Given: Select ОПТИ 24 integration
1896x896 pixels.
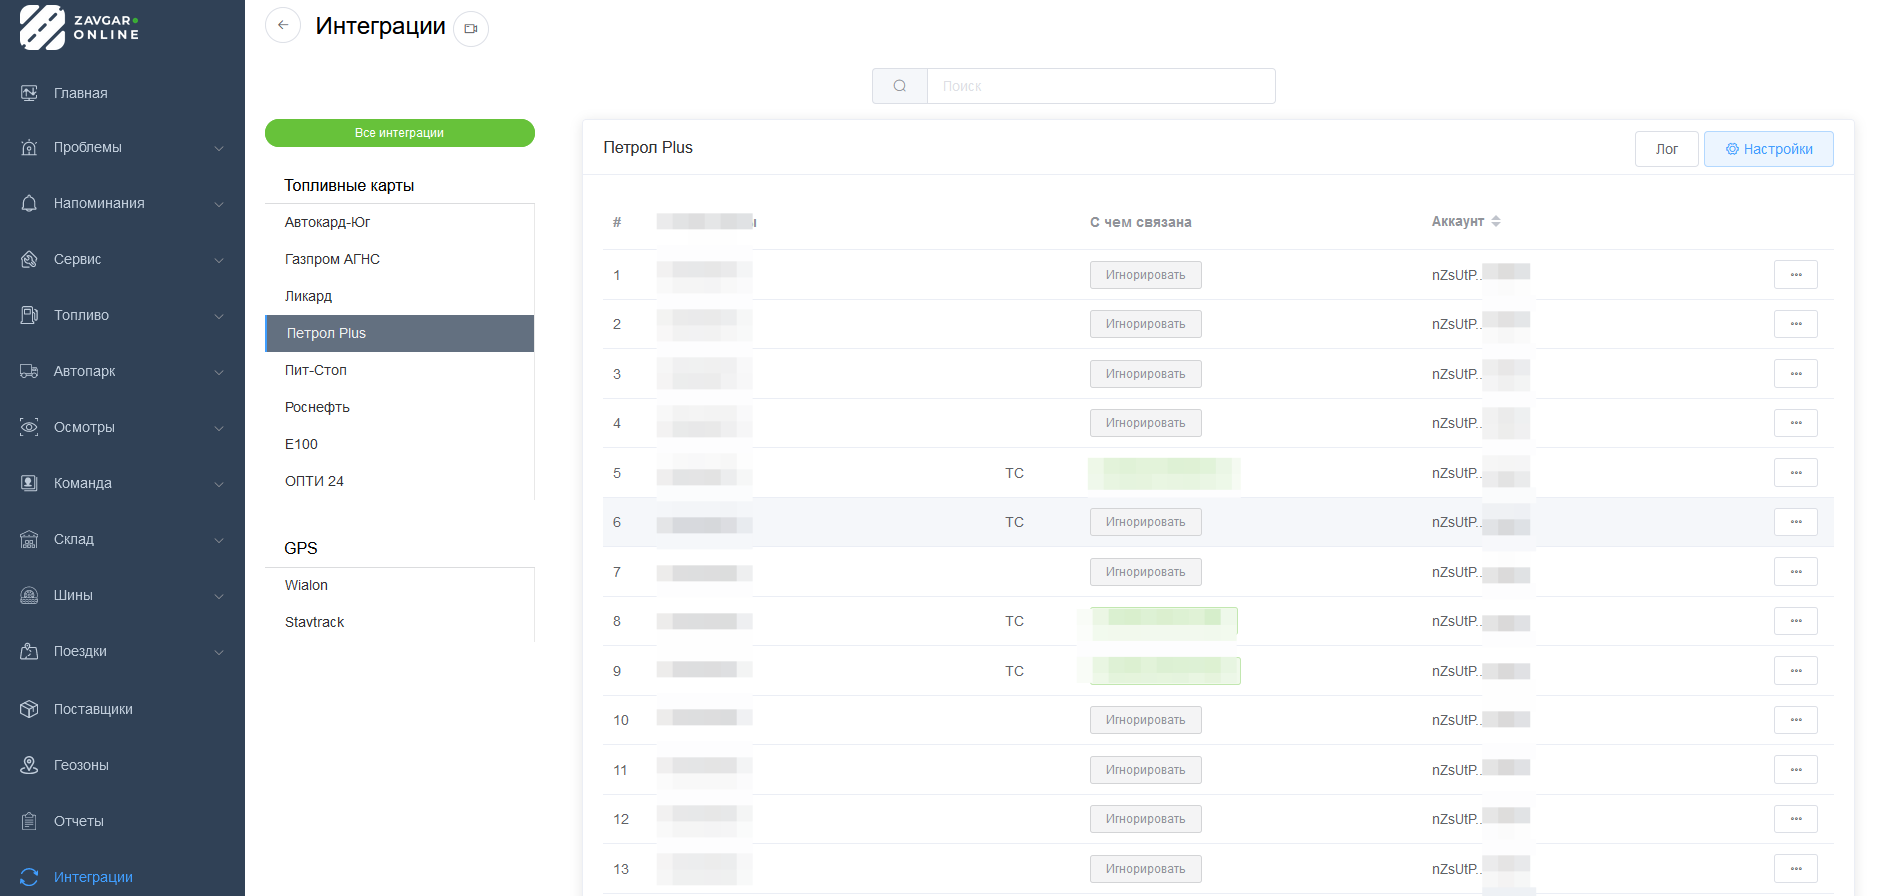Looking at the screenshot, I should click(x=399, y=481).
